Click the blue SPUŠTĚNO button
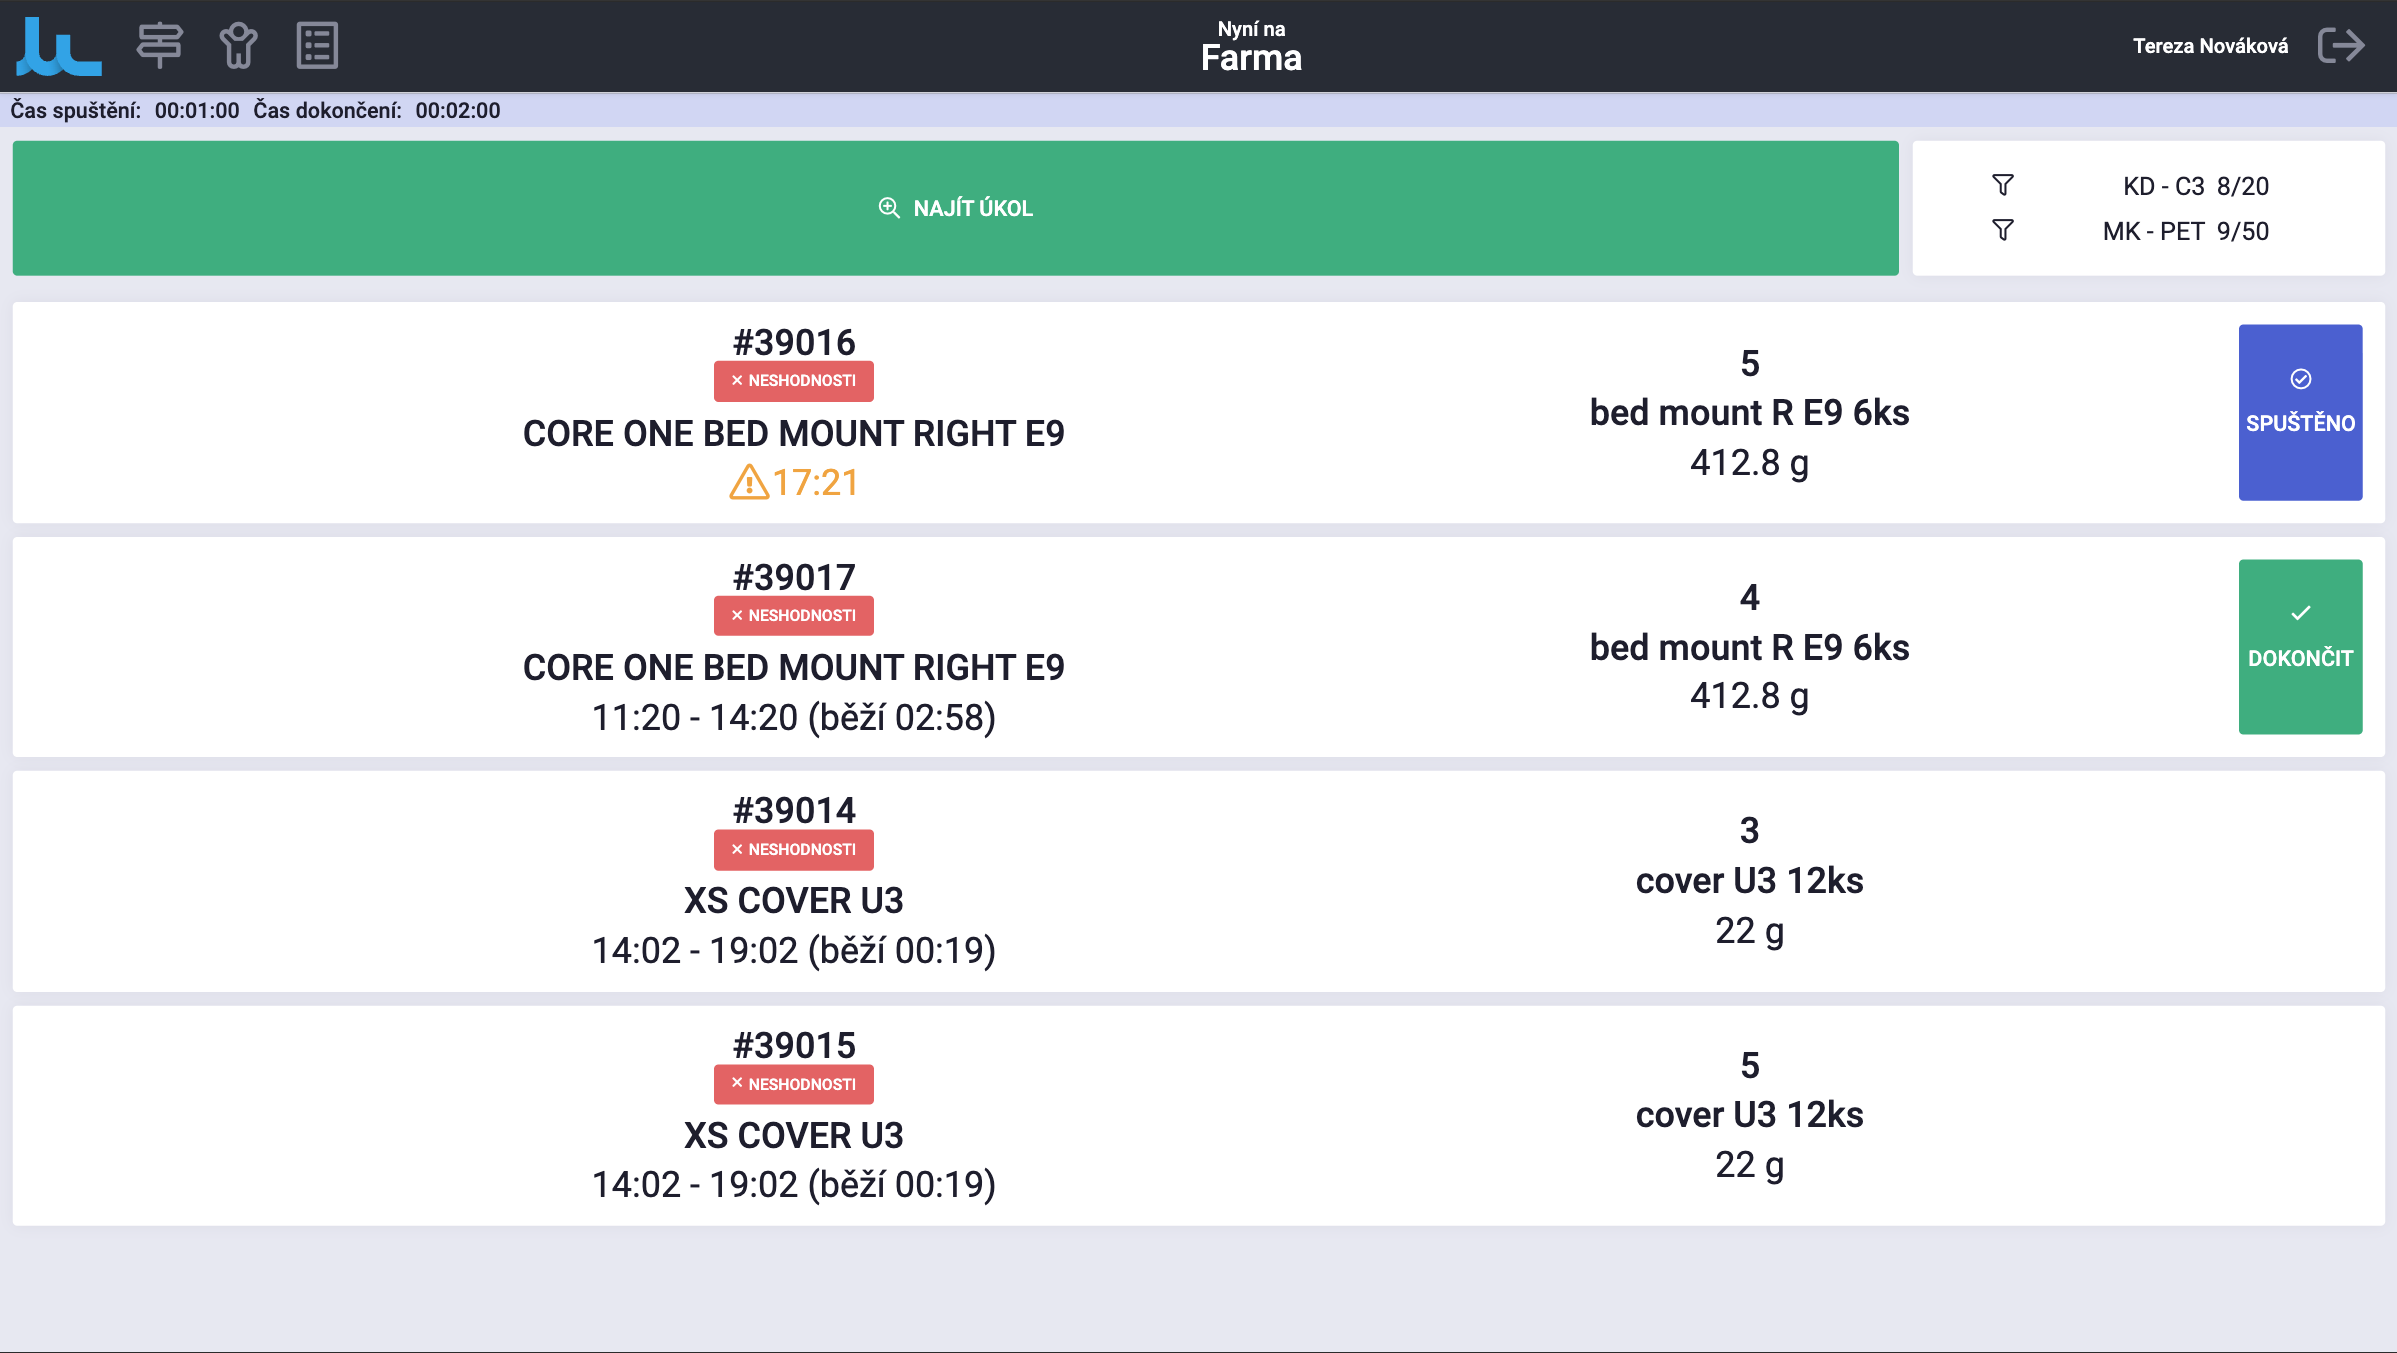This screenshot has width=2397, height=1353. pos(2300,412)
